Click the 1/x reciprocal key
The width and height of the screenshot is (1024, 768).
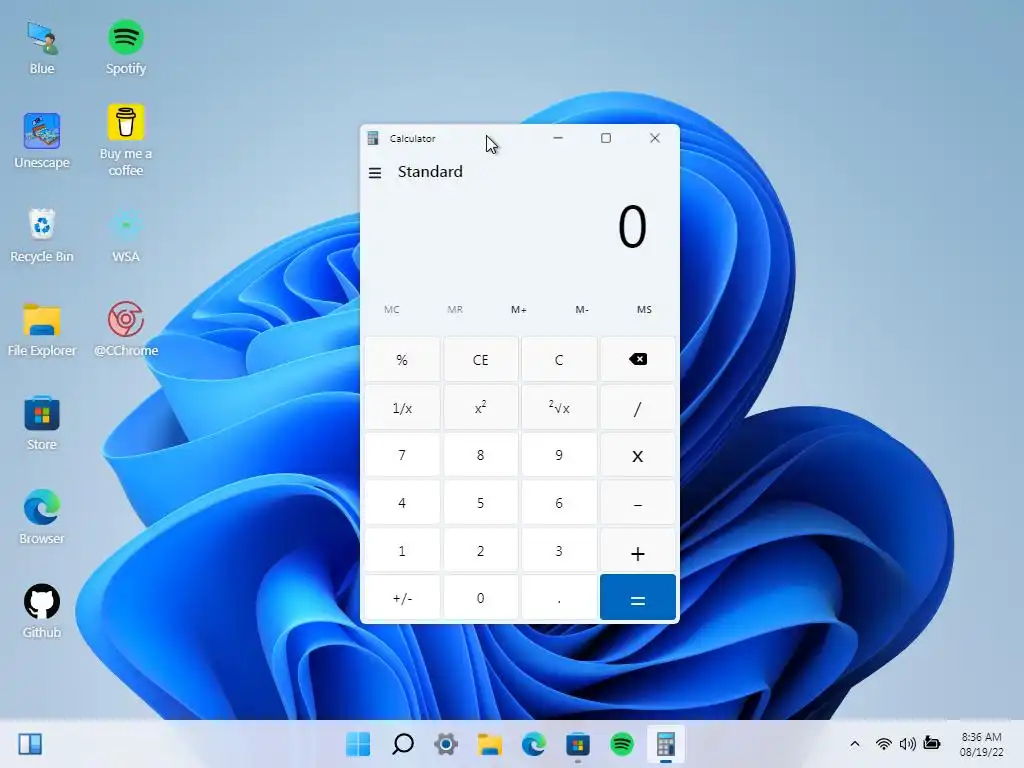pyautogui.click(x=402, y=408)
